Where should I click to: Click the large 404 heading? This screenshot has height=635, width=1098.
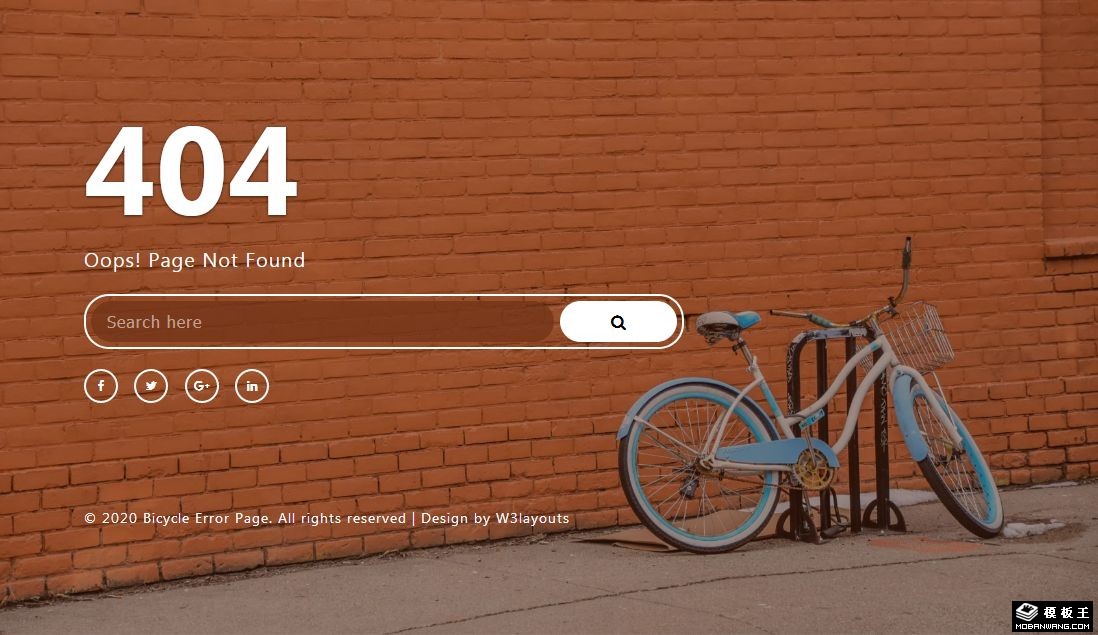pos(191,172)
